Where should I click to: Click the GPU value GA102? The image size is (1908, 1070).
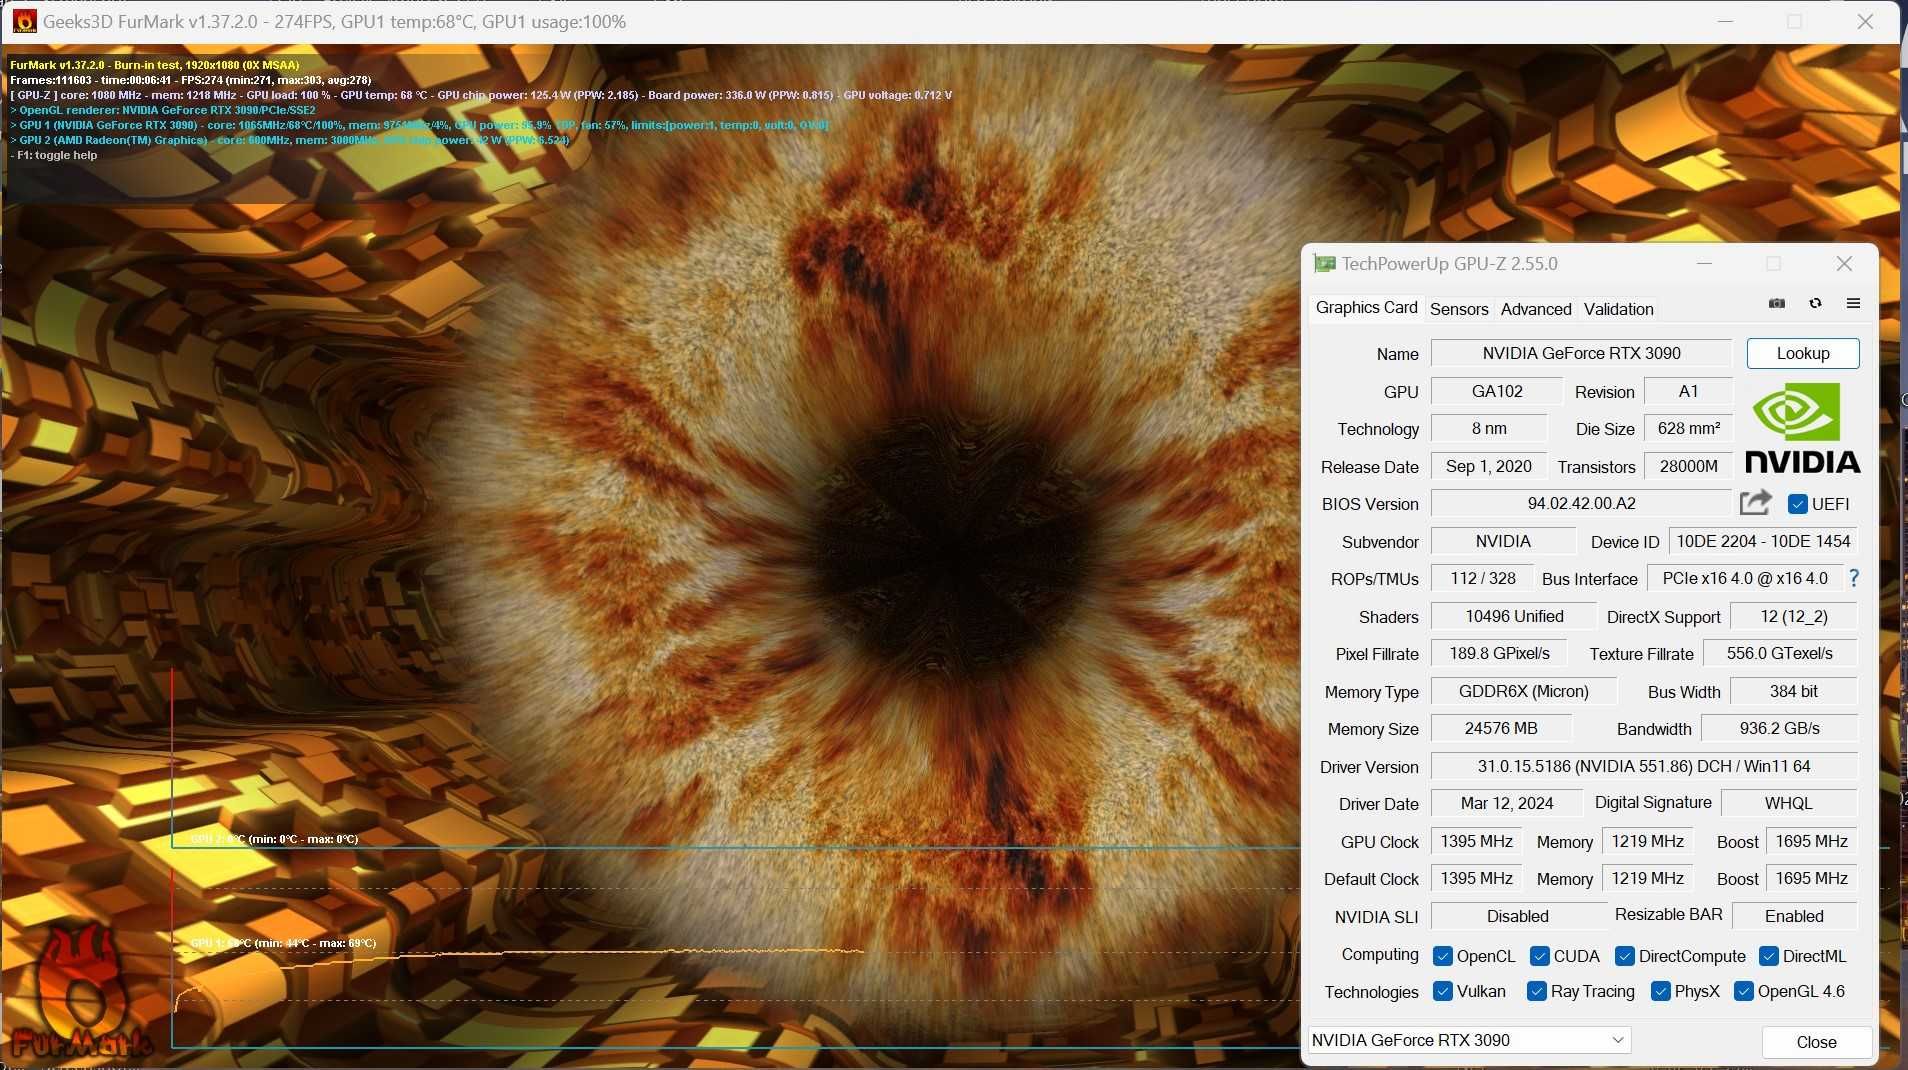[1497, 391]
